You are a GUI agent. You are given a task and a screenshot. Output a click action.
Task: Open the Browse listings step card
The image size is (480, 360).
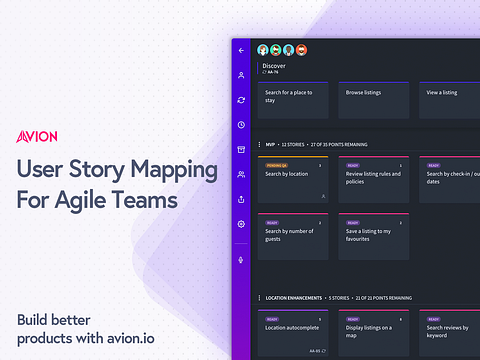[374, 100]
